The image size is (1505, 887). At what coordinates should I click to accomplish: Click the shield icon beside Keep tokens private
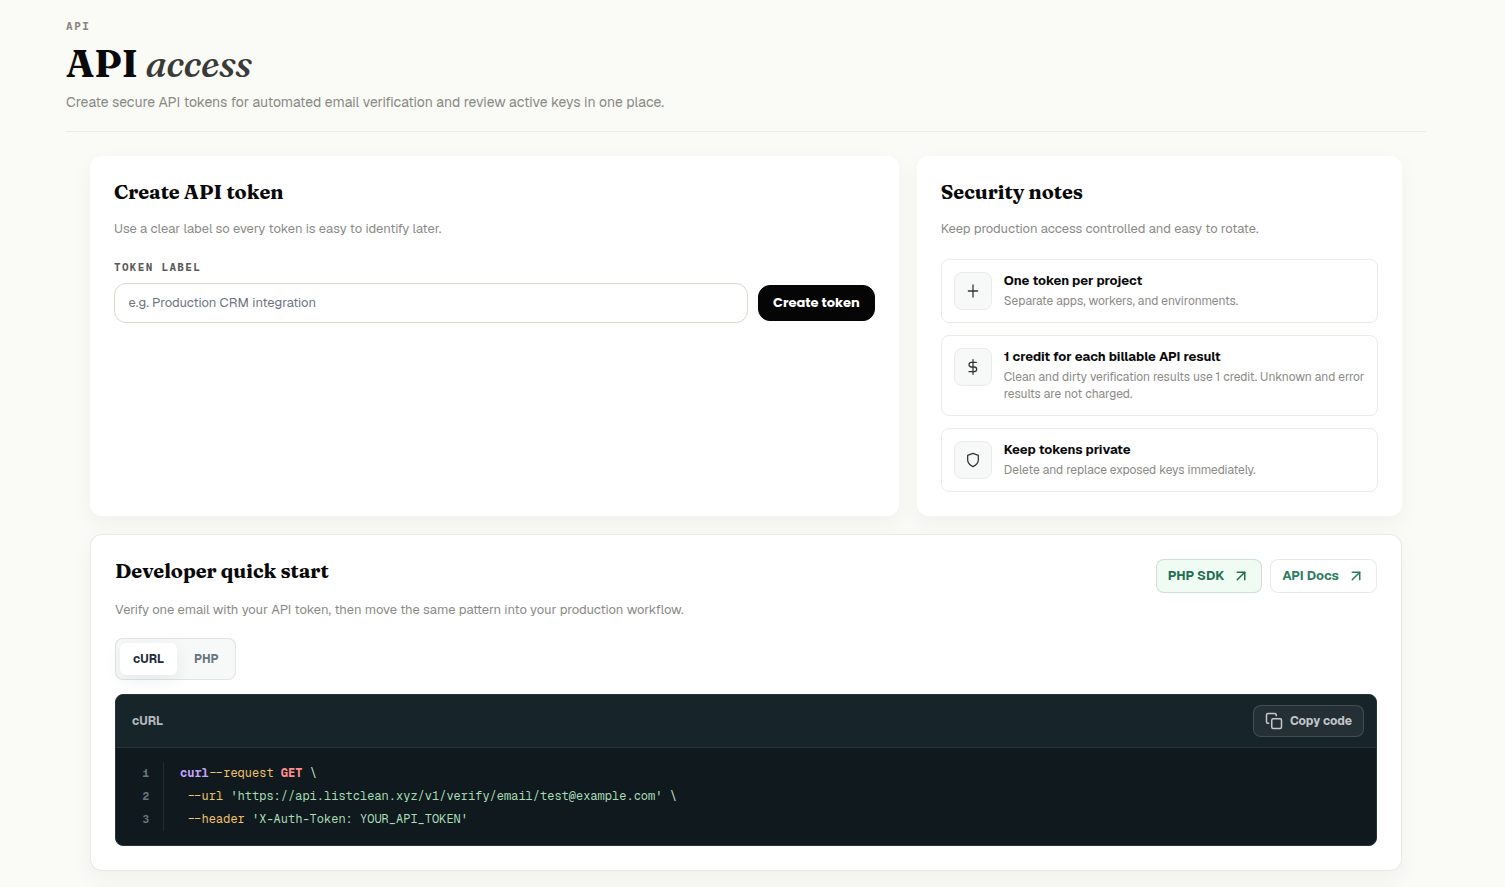point(972,460)
